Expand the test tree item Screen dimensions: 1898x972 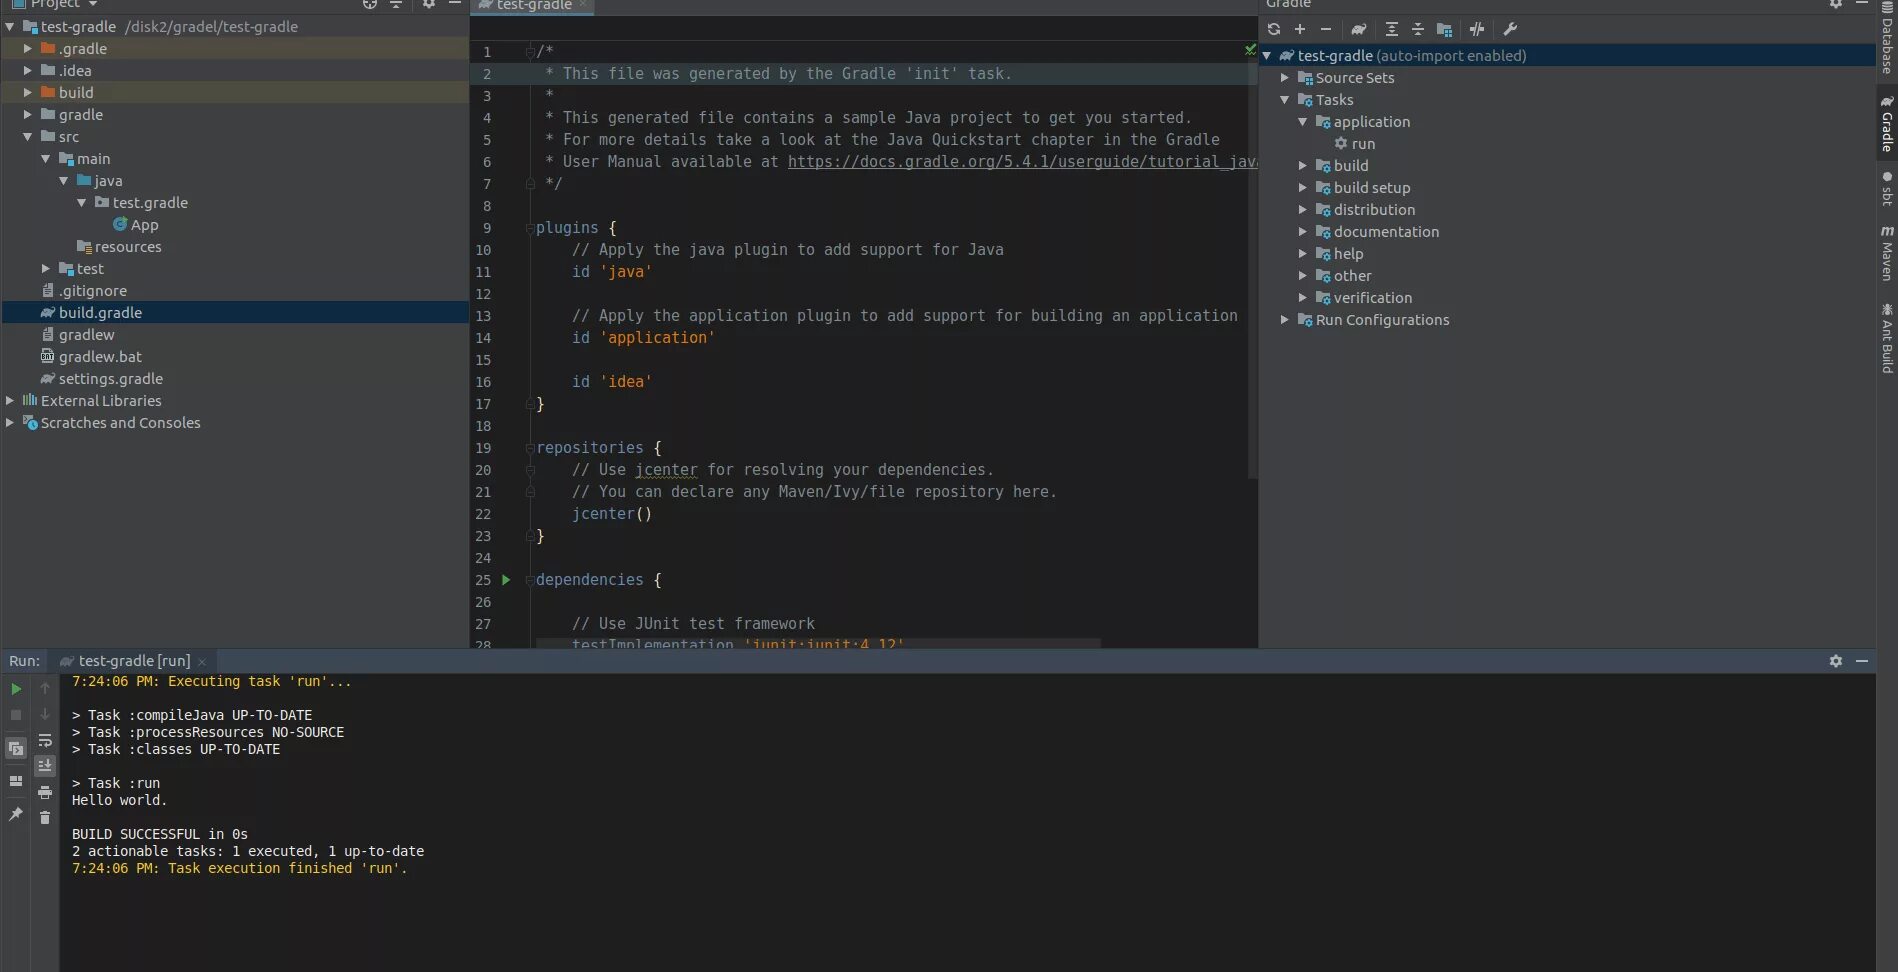coord(44,268)
